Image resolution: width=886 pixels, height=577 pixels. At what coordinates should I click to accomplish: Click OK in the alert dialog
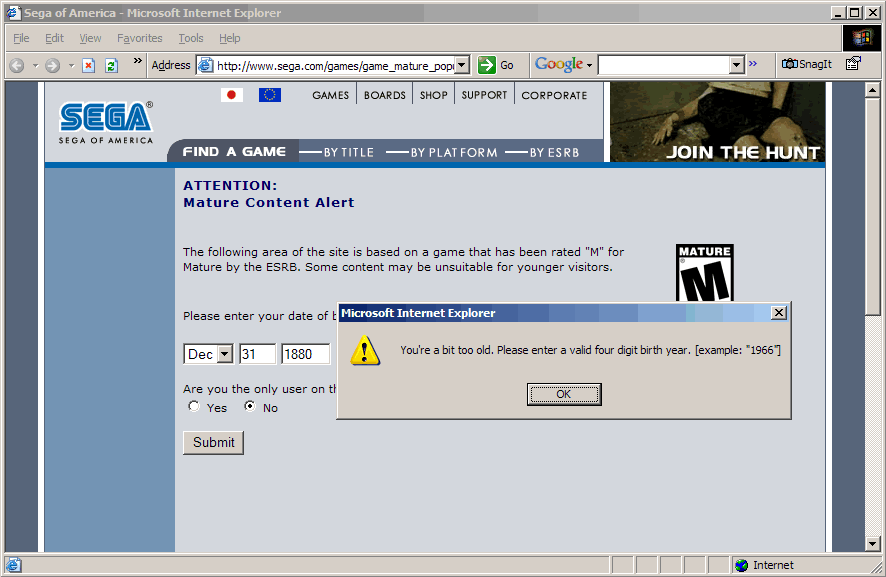[x=564, y=394]
